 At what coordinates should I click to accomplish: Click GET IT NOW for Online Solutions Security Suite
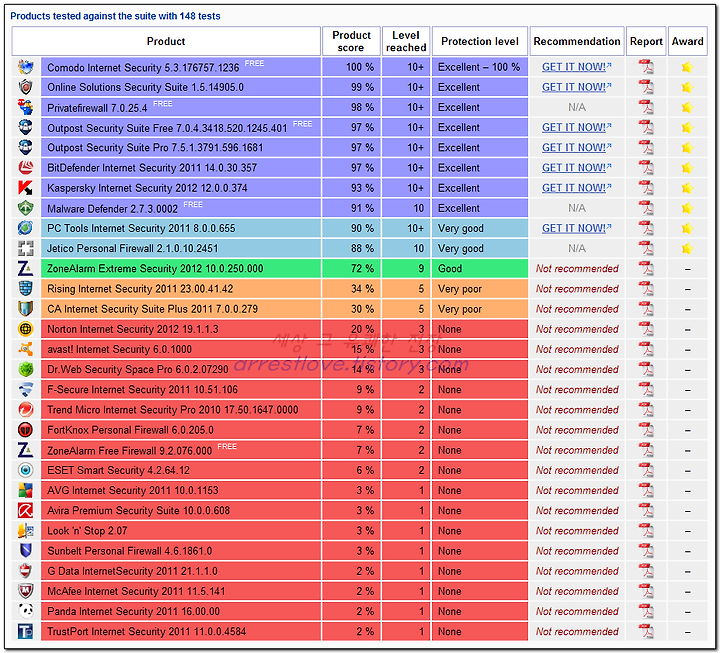coord(577,87)
